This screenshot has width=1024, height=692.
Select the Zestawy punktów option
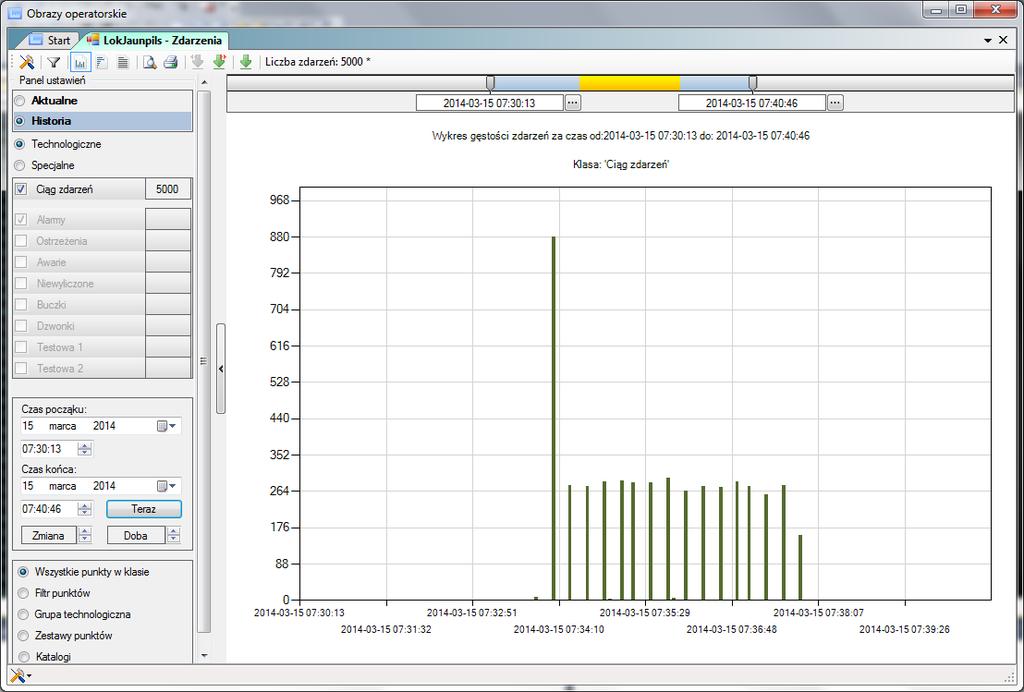(x=24, y=635)
